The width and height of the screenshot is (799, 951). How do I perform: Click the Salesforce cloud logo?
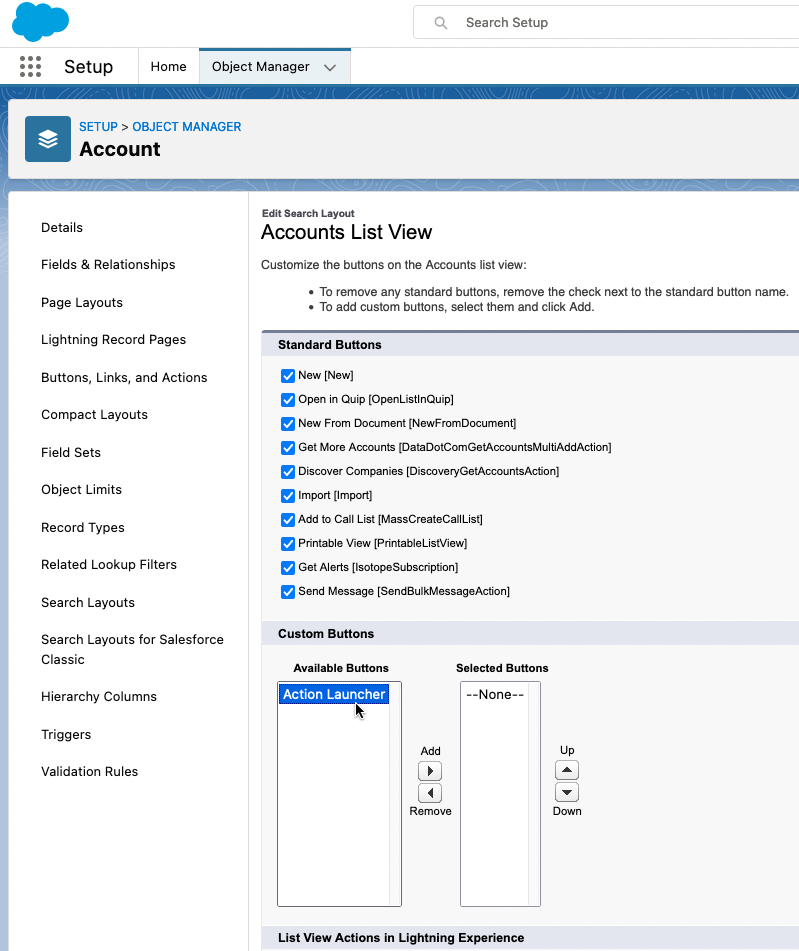coord(40,21)
